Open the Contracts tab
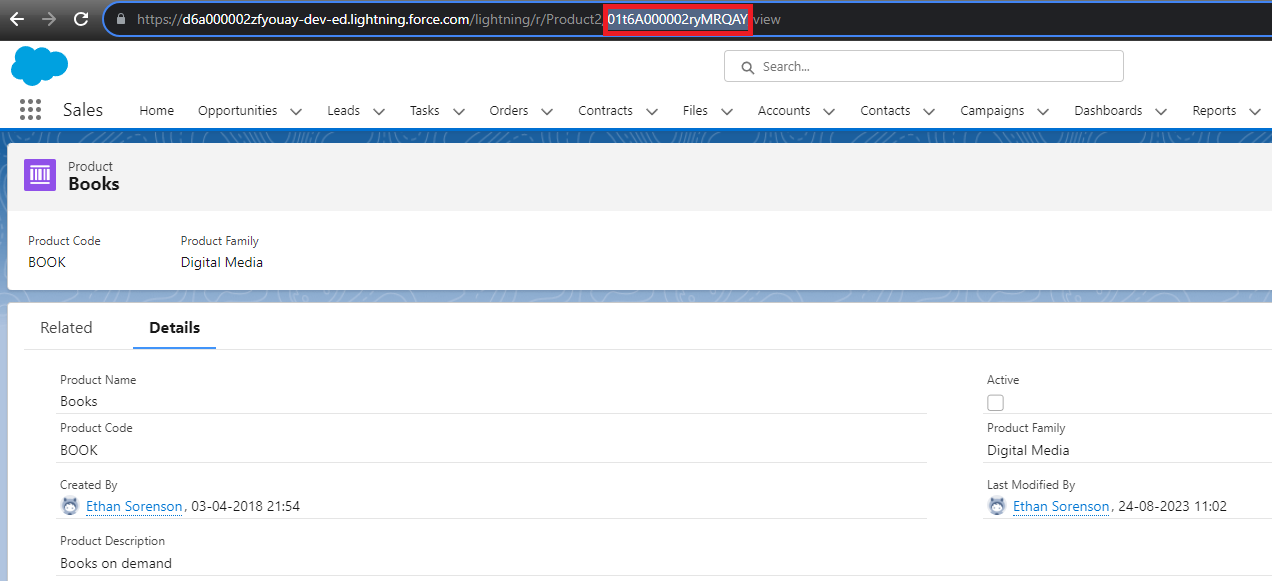This screenshot has height=581, width=1272. (x=606, y=111)
